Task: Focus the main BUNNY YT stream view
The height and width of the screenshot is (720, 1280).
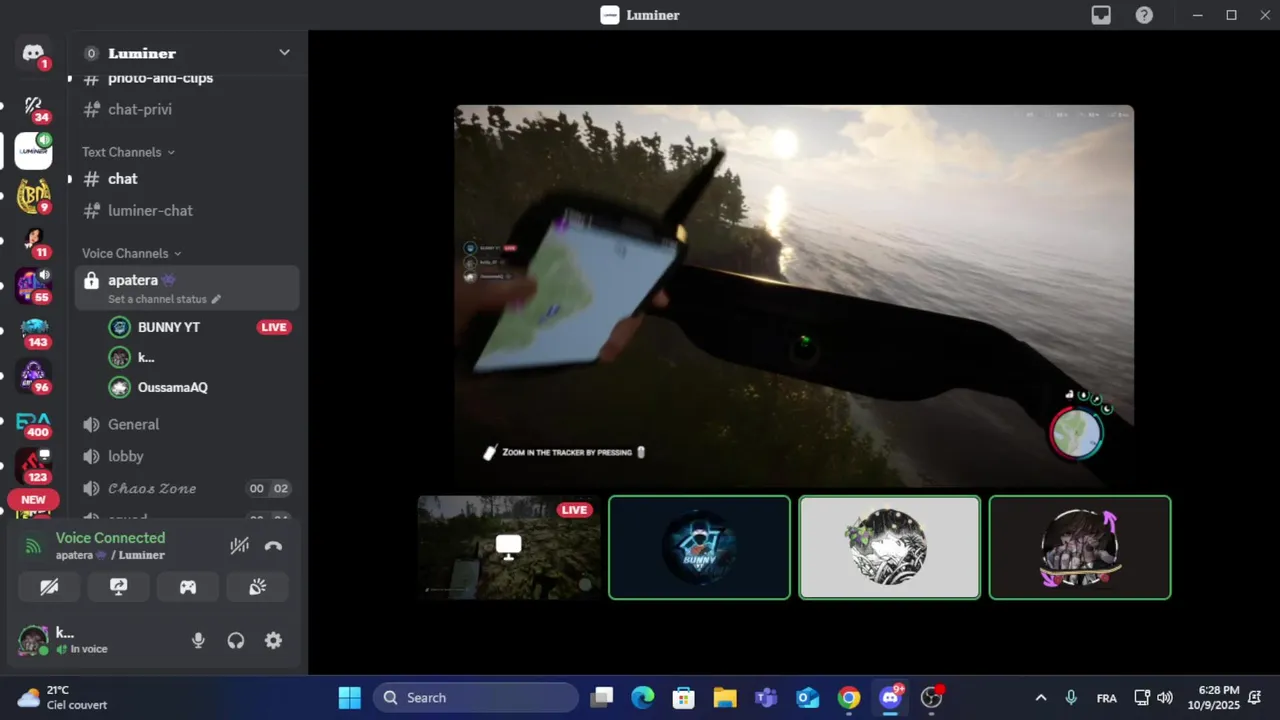Action: pos(794,296)
